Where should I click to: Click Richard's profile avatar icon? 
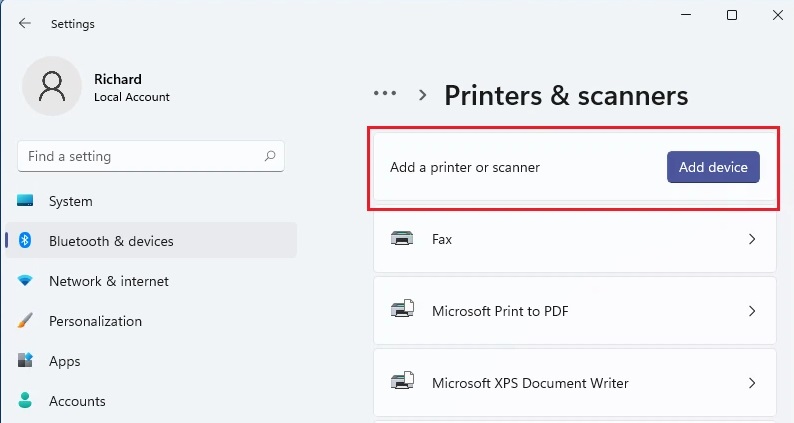[50, 86]
